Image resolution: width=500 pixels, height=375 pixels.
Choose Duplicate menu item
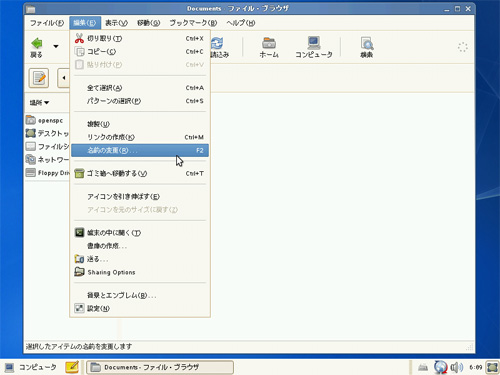pos(140,124)
